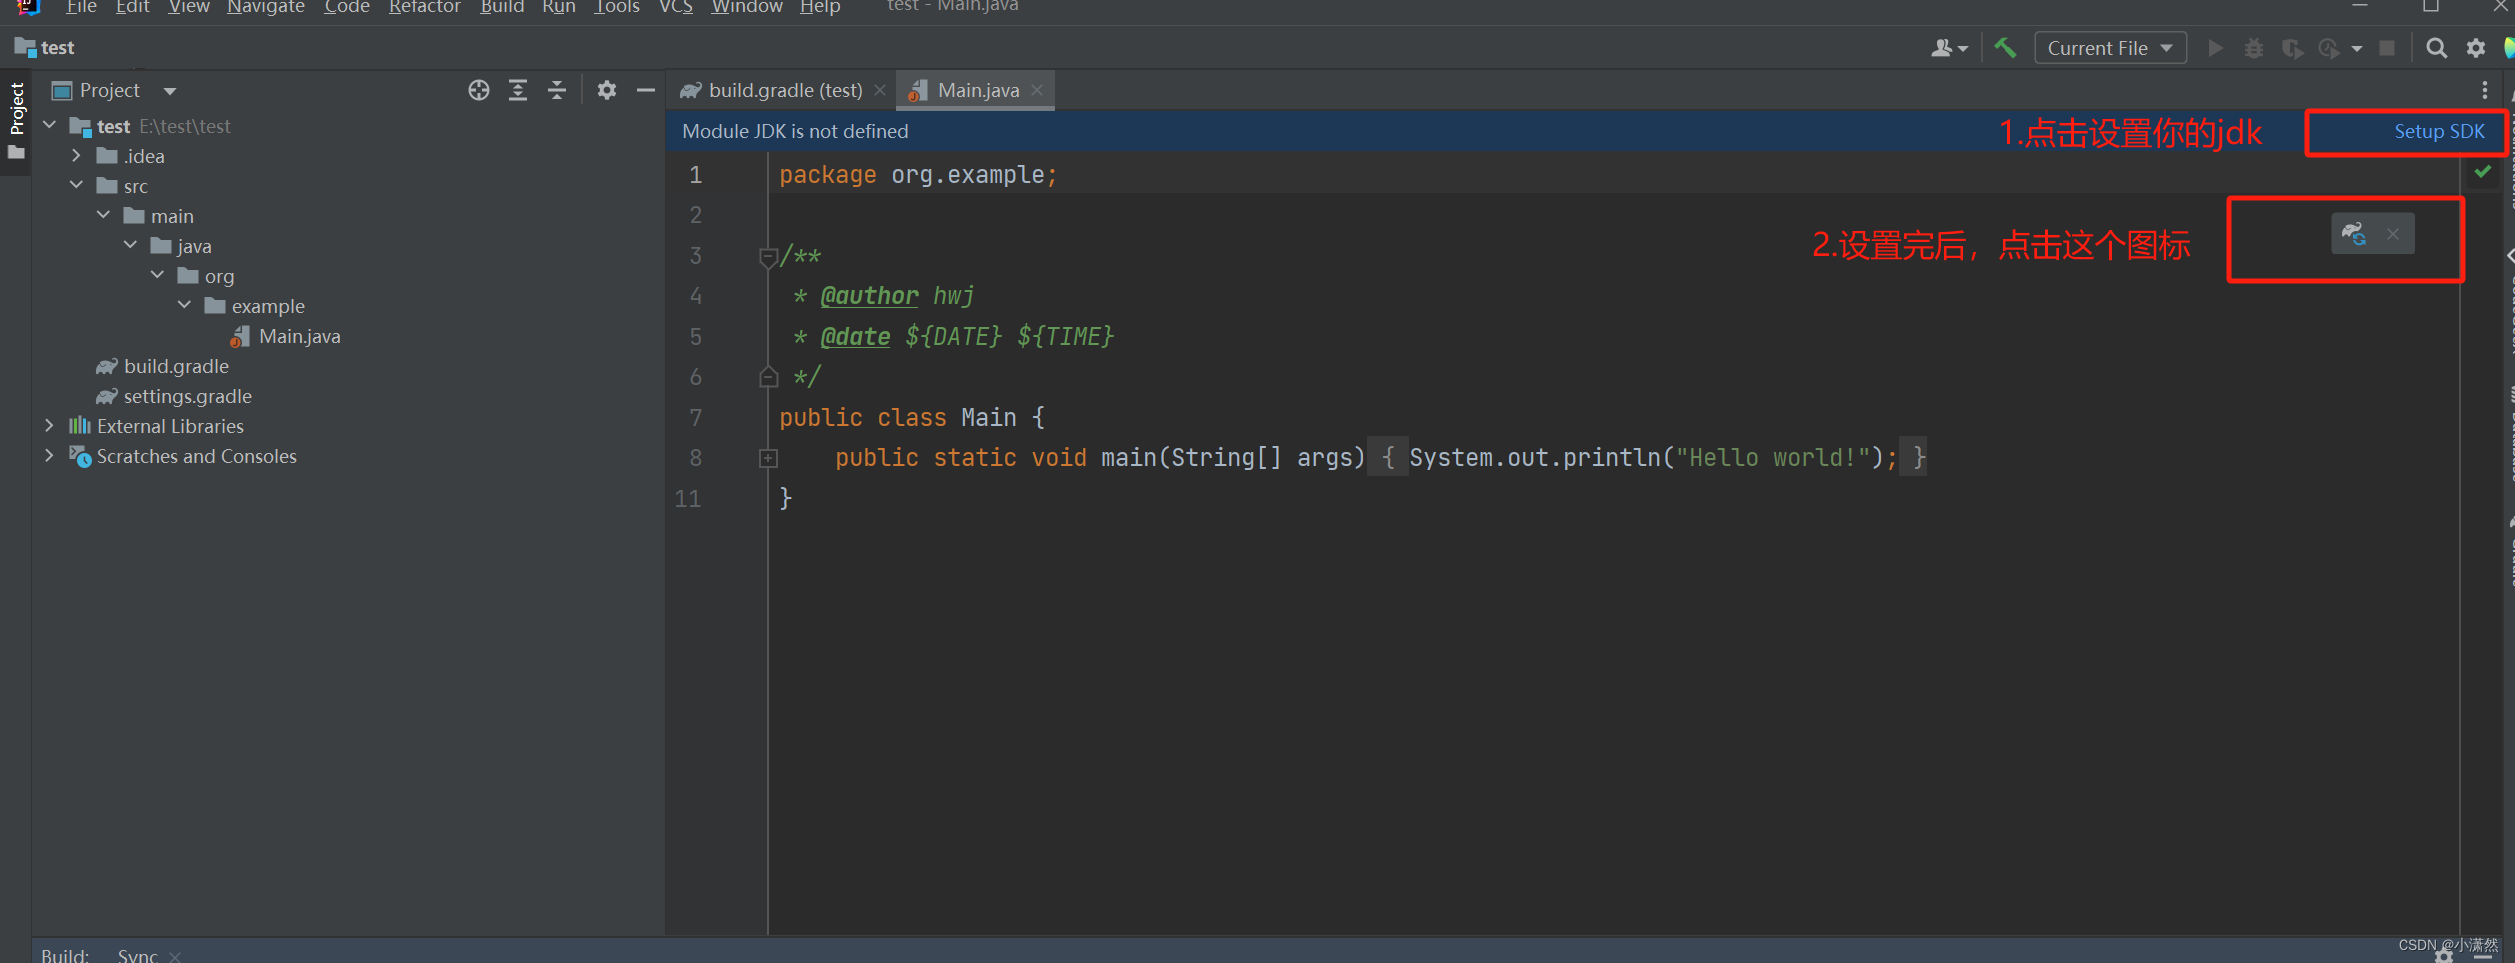Open the Project view selector dropdown
Screen dimensions: 2515x963
[x=170, y=91]
